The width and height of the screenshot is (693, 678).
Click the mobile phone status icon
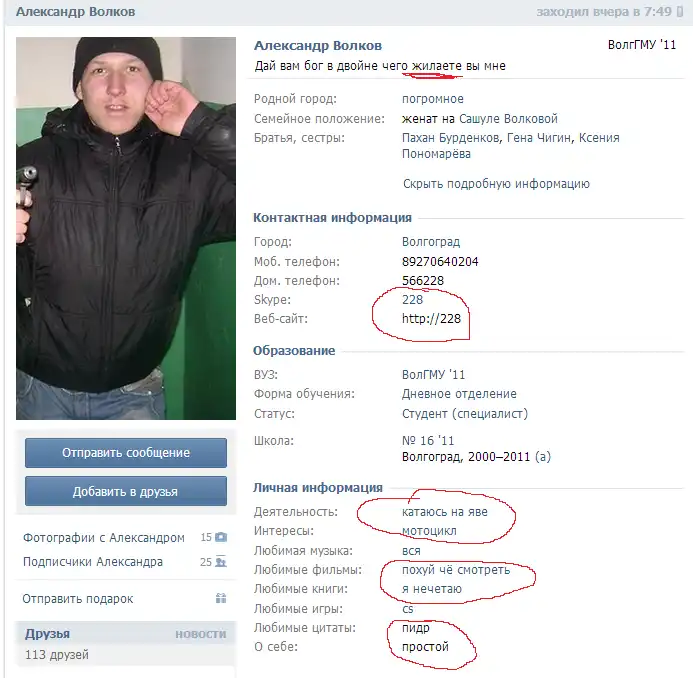click(680, 12)
